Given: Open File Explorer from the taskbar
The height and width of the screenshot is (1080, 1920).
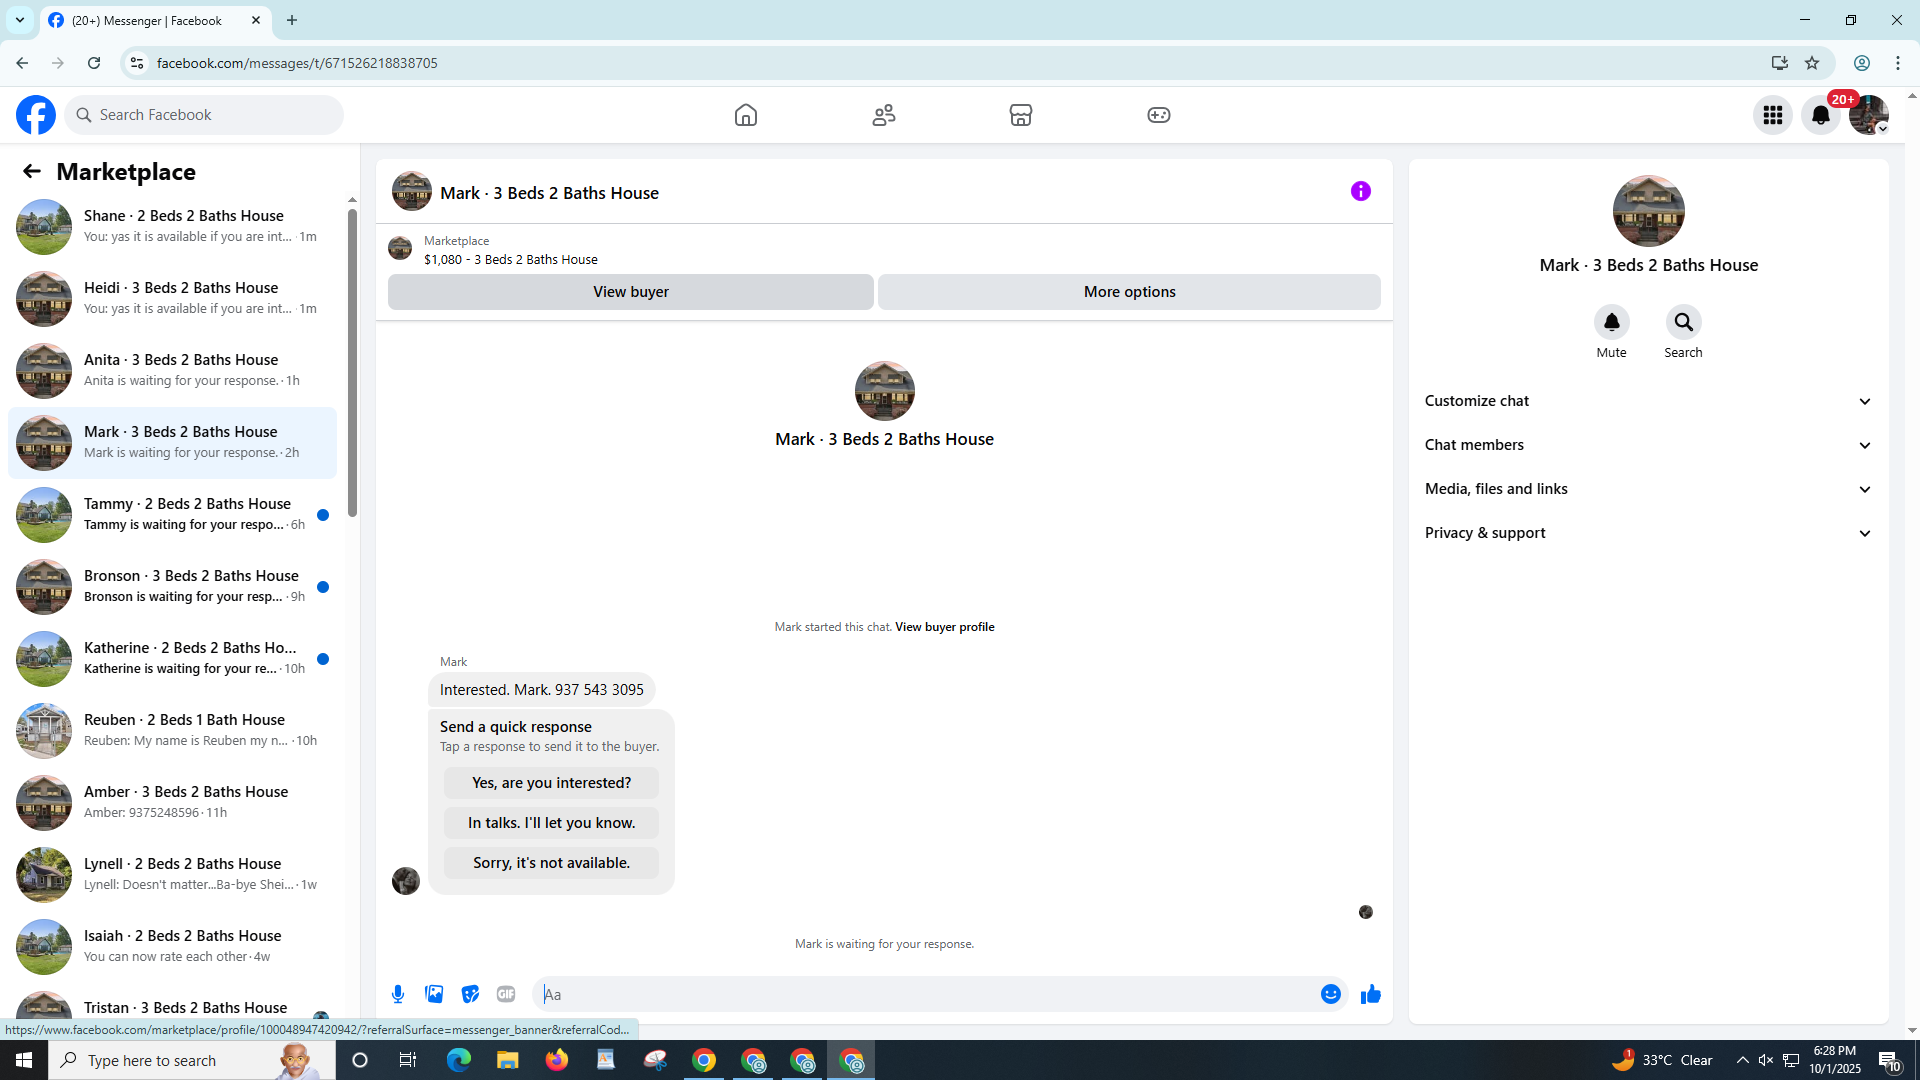Looking at the screenshot, I should click(508, 1060).
